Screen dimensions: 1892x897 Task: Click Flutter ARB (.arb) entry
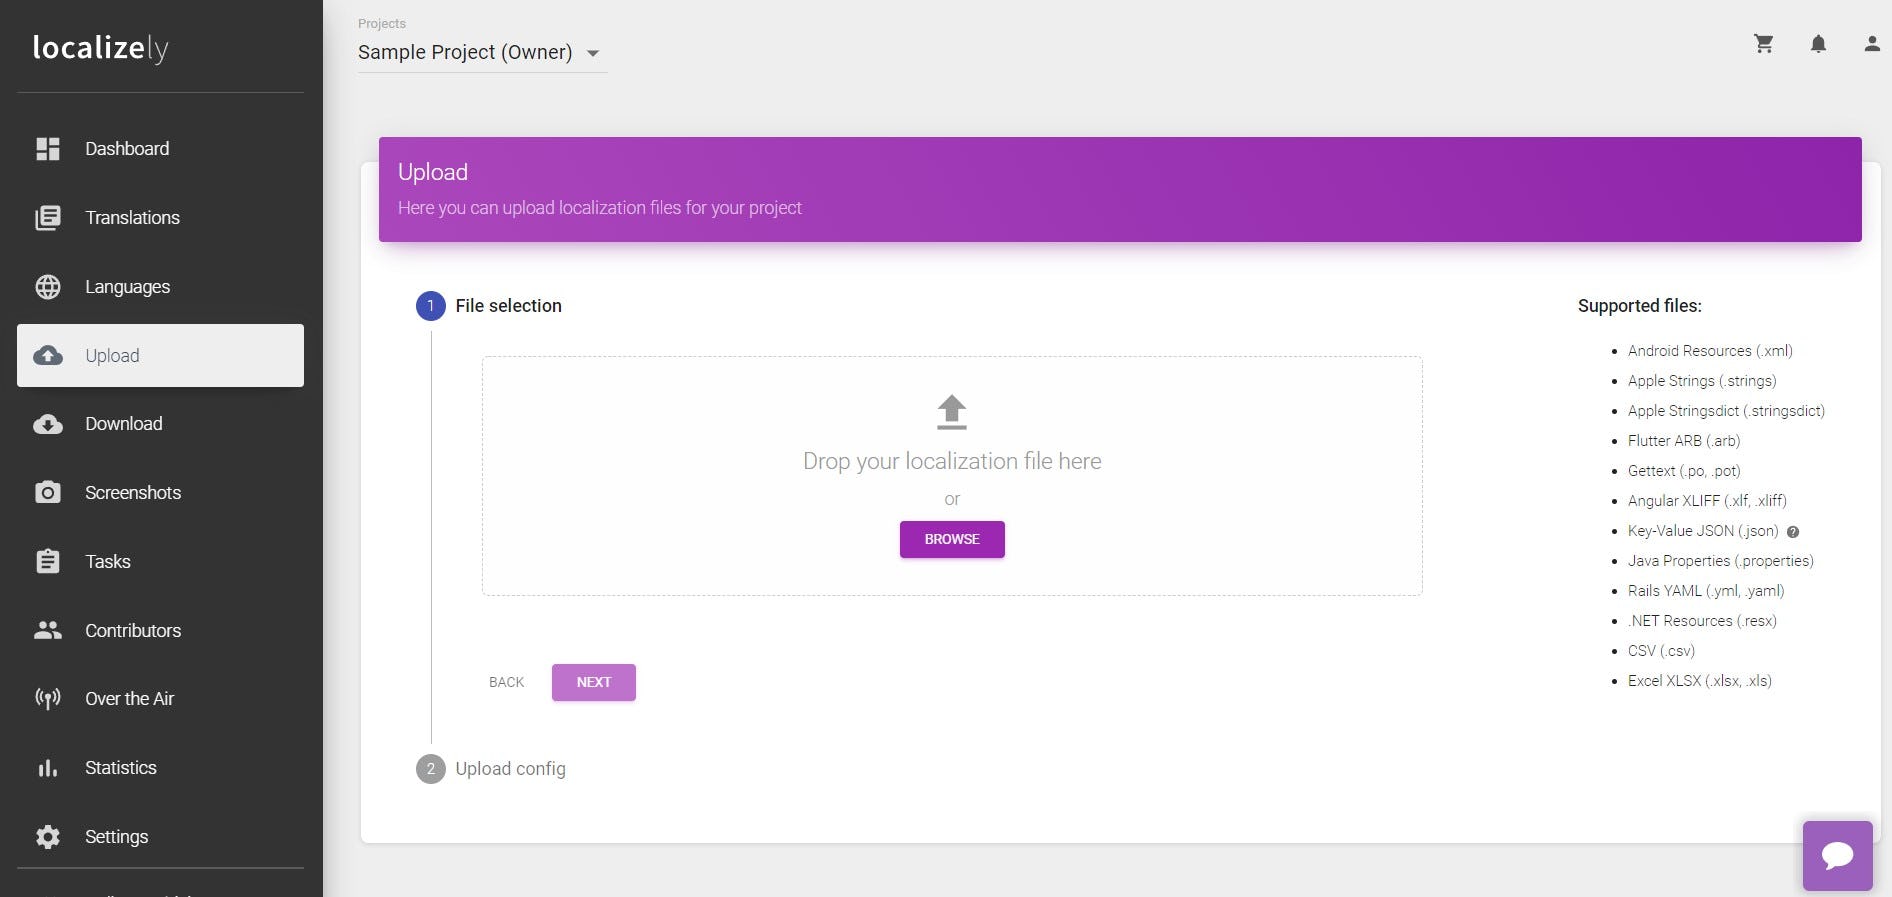(x=1684, y=441)
